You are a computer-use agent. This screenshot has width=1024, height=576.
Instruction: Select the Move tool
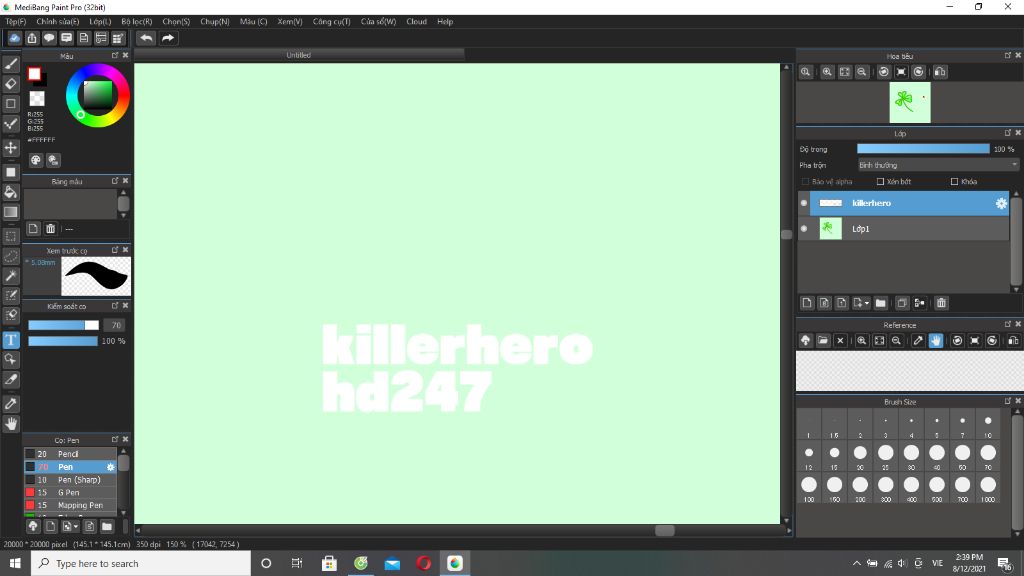tap(11, 148)
